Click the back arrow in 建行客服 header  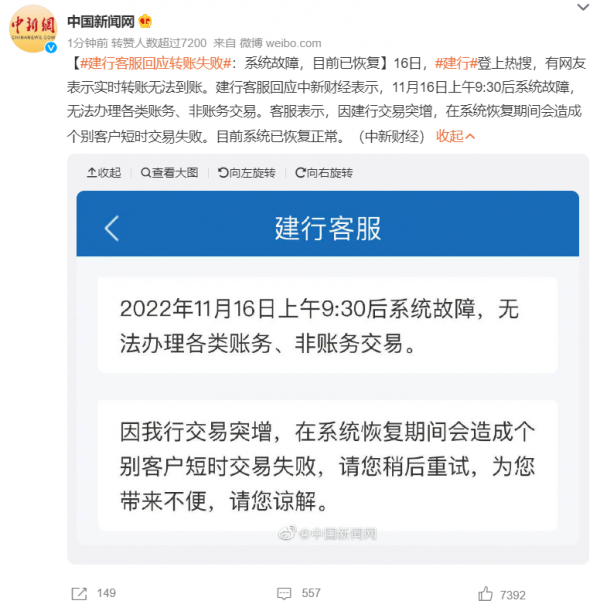pyautogui.click(x=112, y=228)
